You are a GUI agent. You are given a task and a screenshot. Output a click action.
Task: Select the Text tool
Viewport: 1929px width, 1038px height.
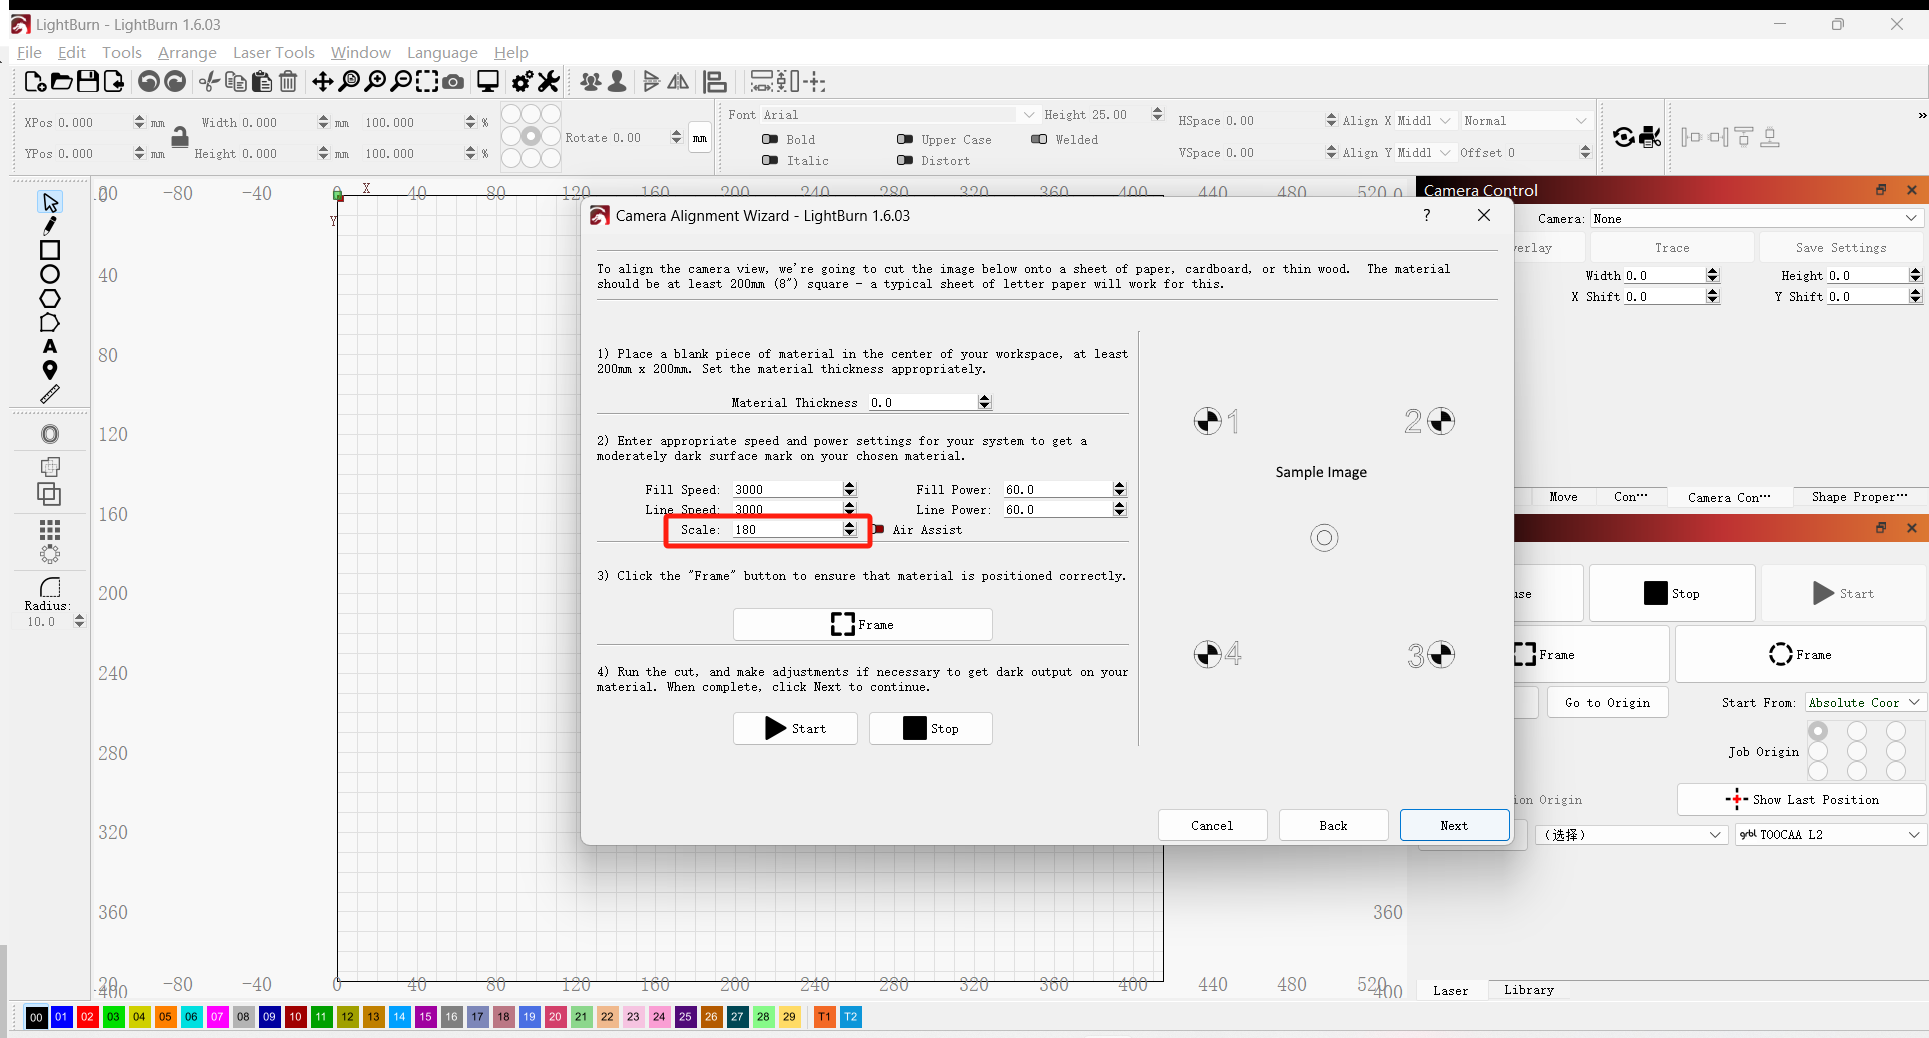coord(50,346)
